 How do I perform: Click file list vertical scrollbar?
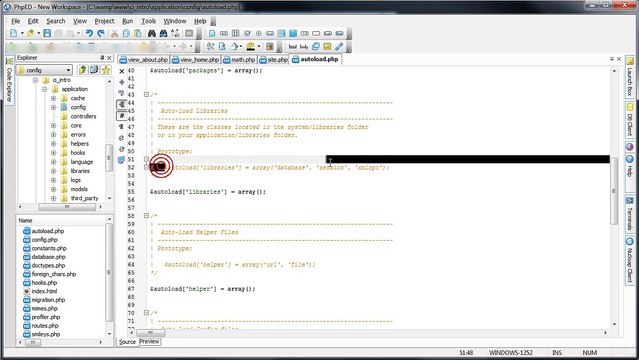point(109,272)
